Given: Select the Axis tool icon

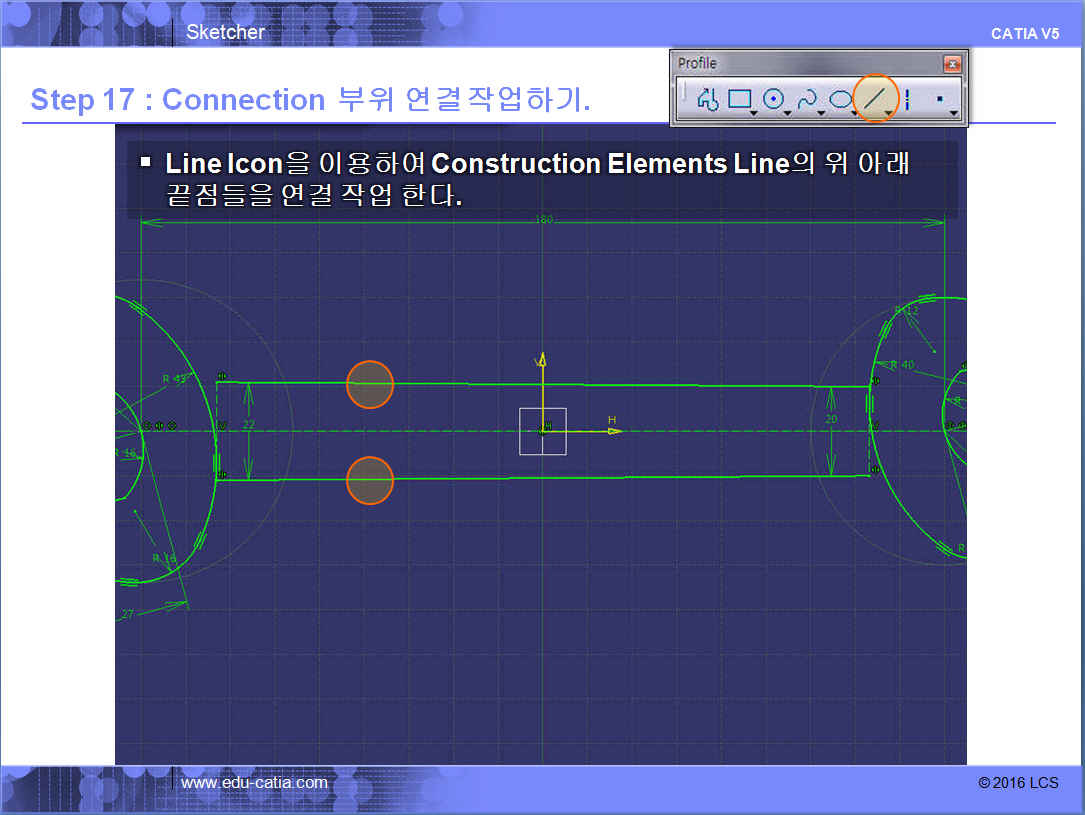Looking at the screenshot, I should click(907, 99).
